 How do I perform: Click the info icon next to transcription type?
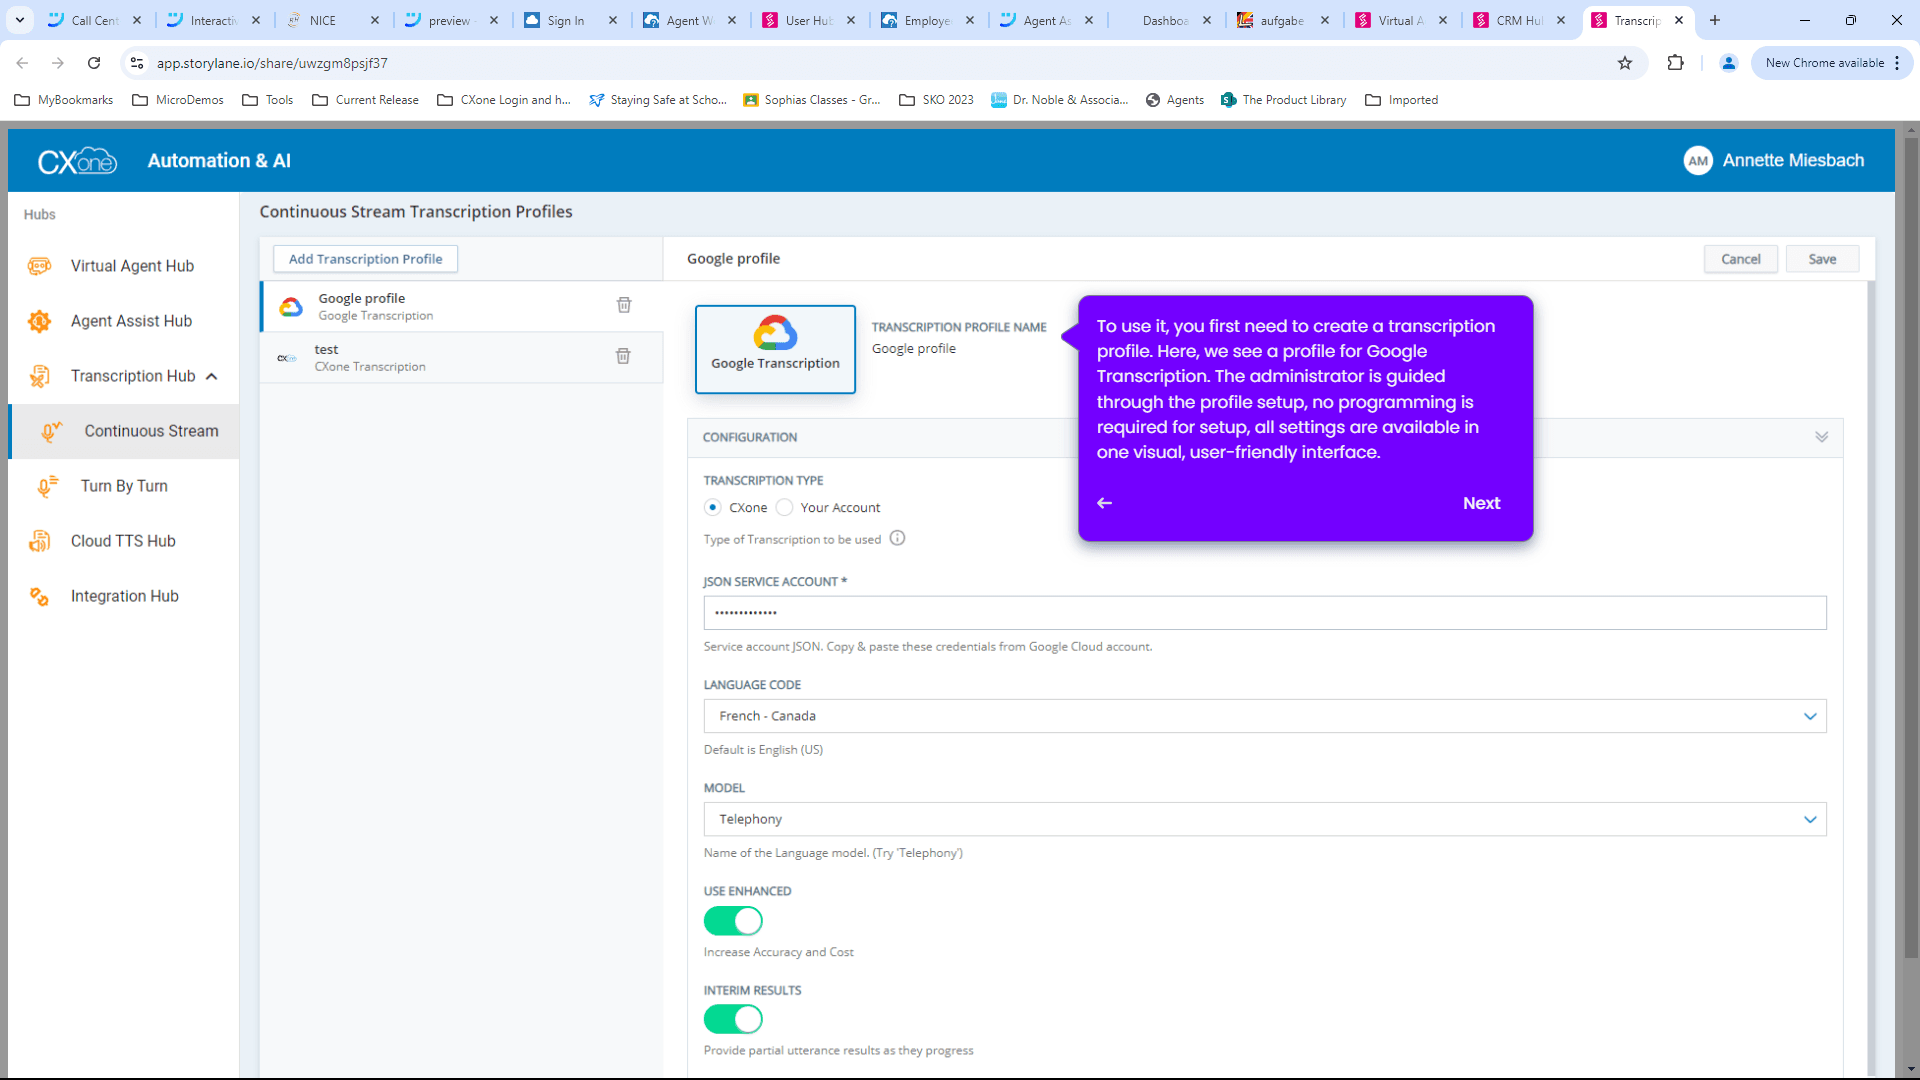(x=897, y=538)
